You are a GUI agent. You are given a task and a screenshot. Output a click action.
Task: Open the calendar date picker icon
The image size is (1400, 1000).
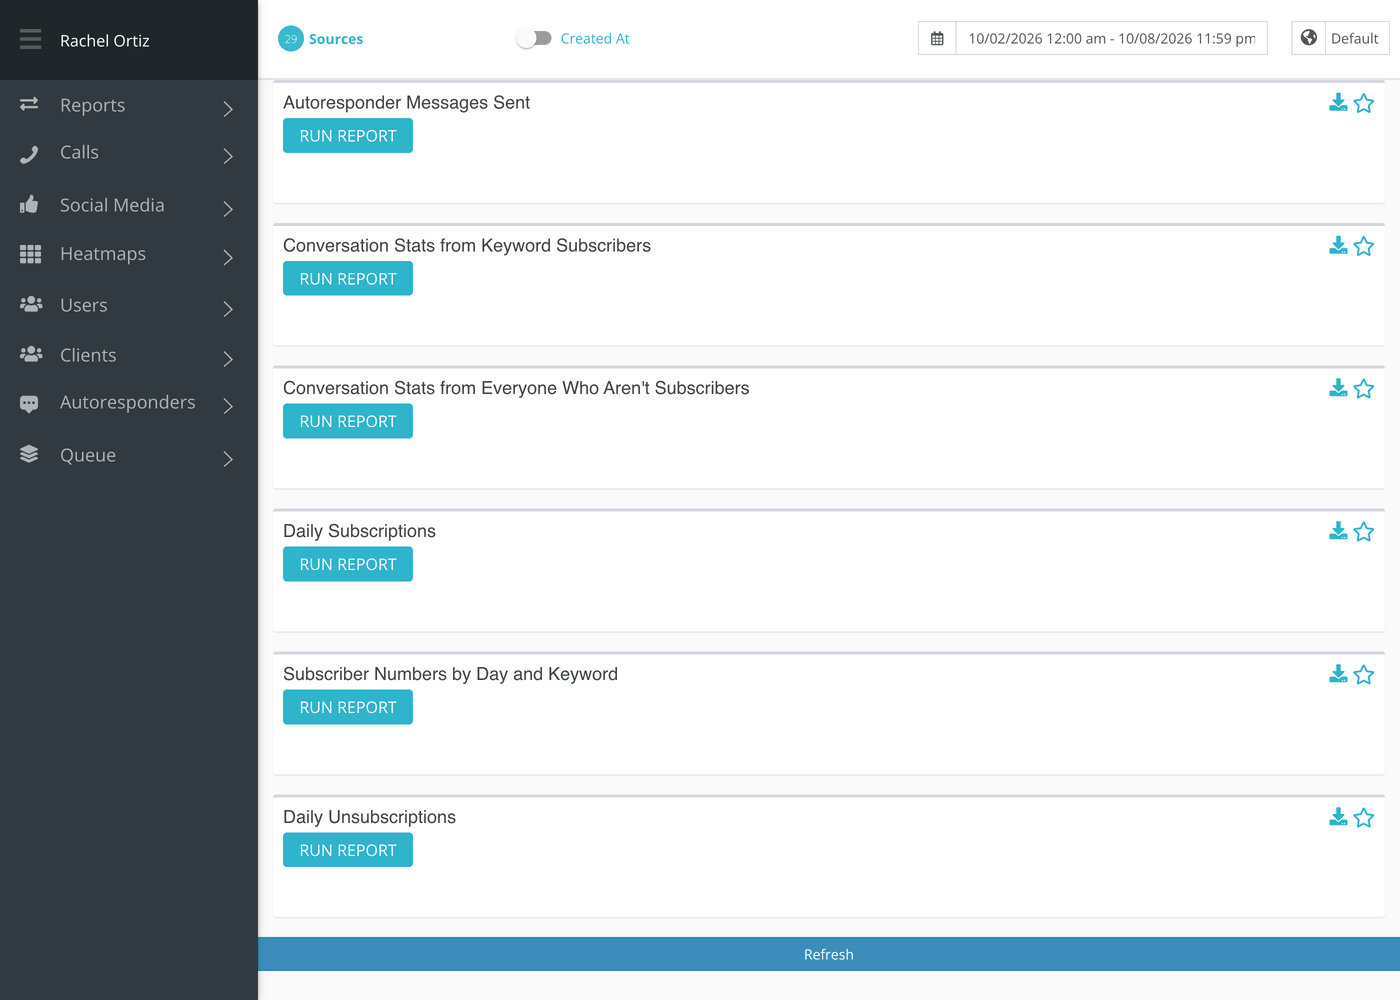click(937, 38)
